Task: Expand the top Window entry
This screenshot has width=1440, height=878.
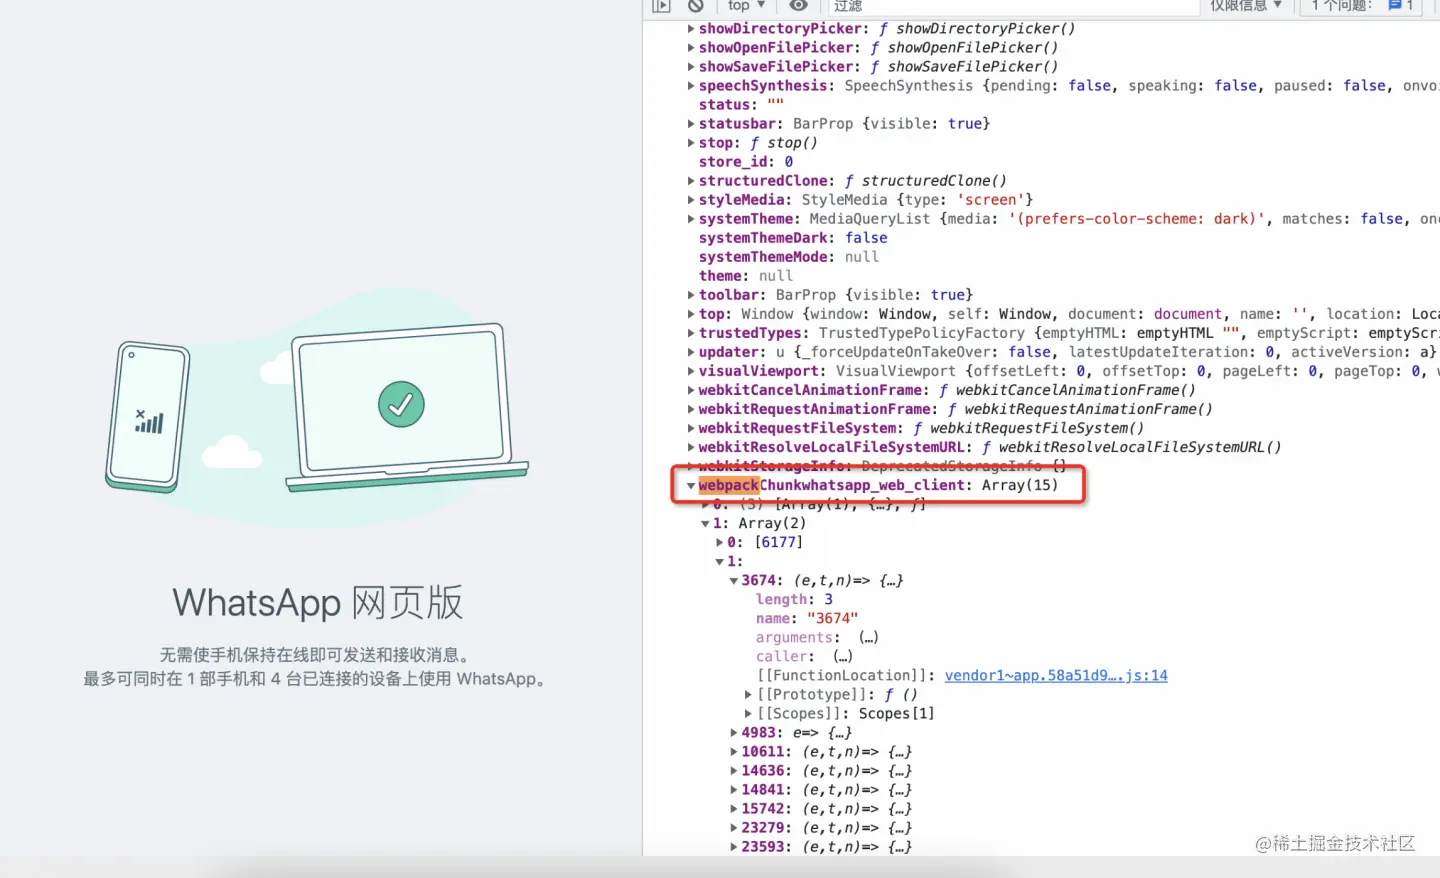Action: coord(691,314)
